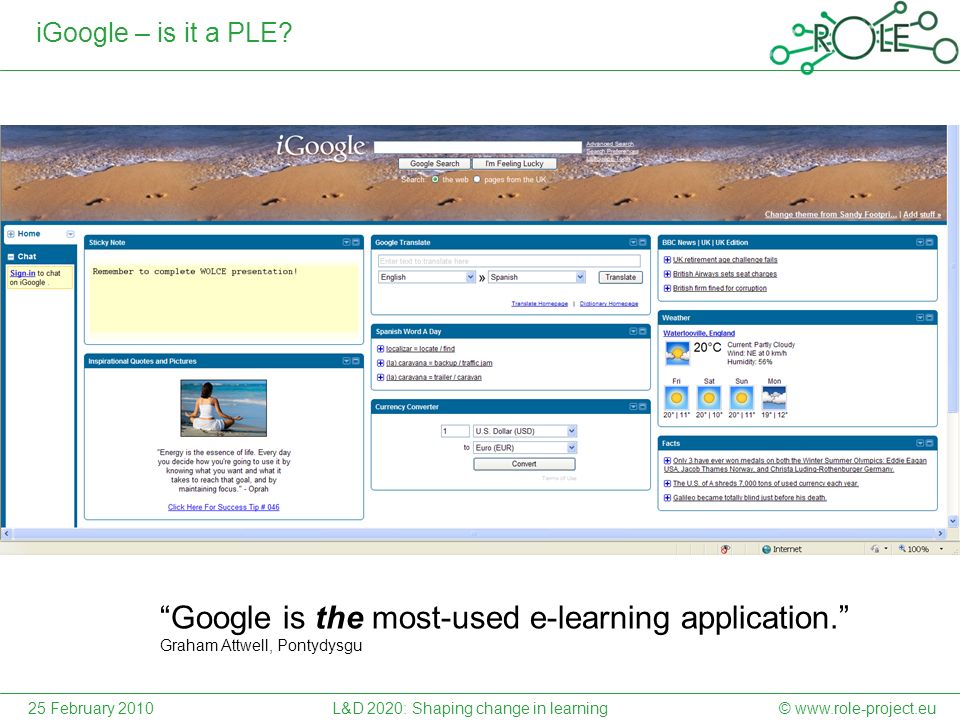Expand '(la) caravana = trailer / caravan' entry
This screenshot has height=720, width=960.
(x=380, y=377)
